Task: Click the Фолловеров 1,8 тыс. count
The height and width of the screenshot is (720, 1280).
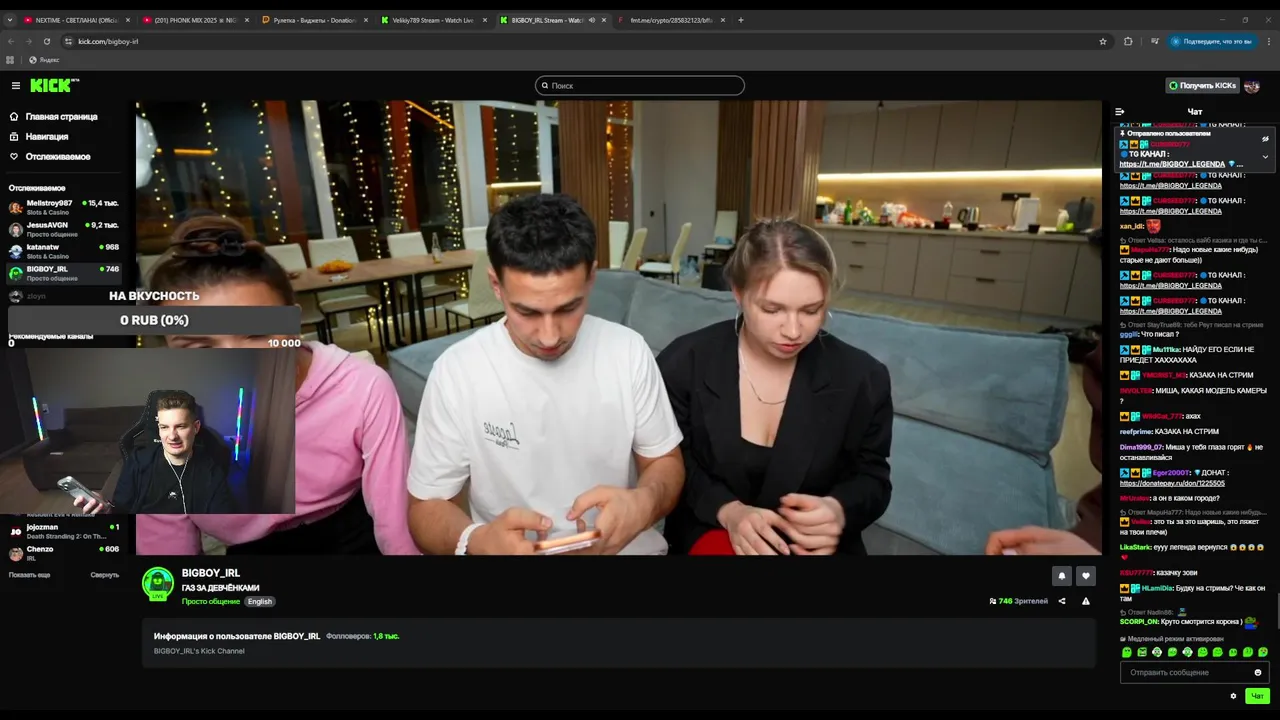Action: pos(362,636)
